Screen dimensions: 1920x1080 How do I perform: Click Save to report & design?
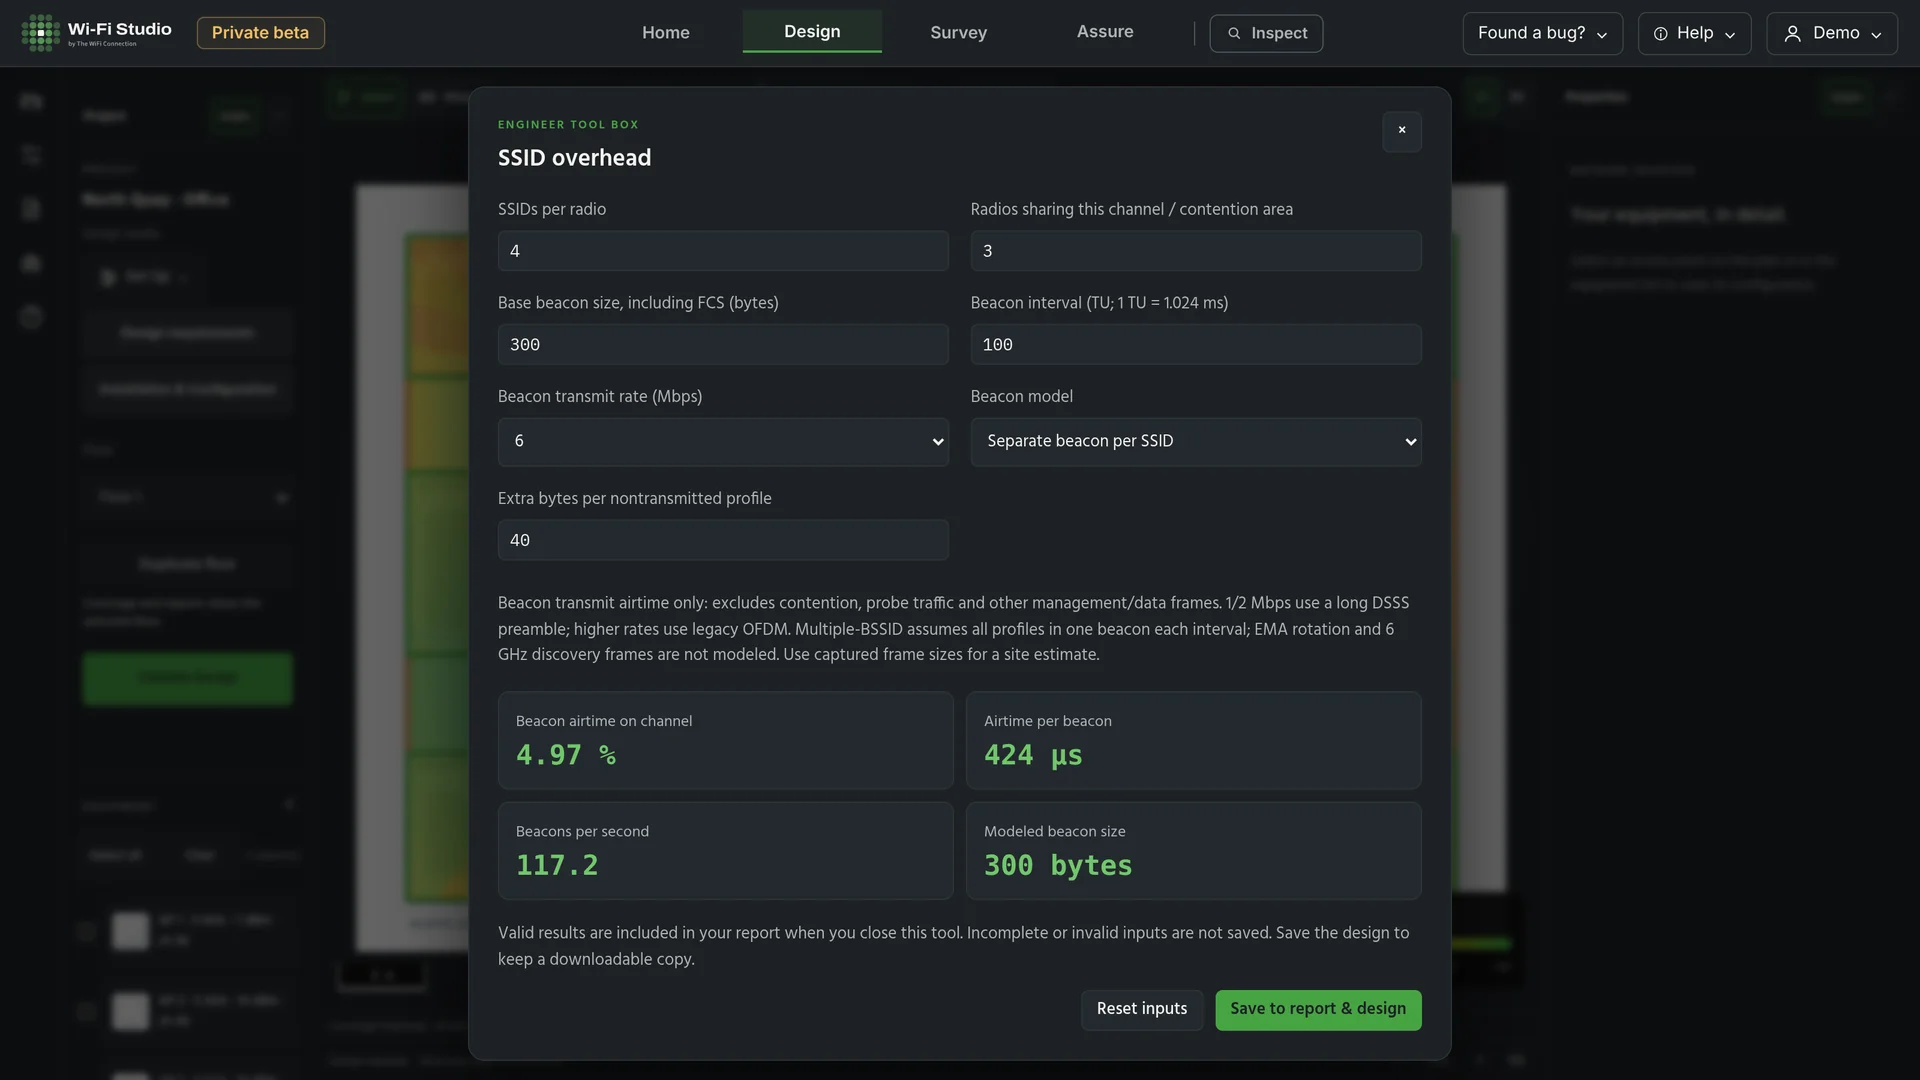coord(1318,1010)
